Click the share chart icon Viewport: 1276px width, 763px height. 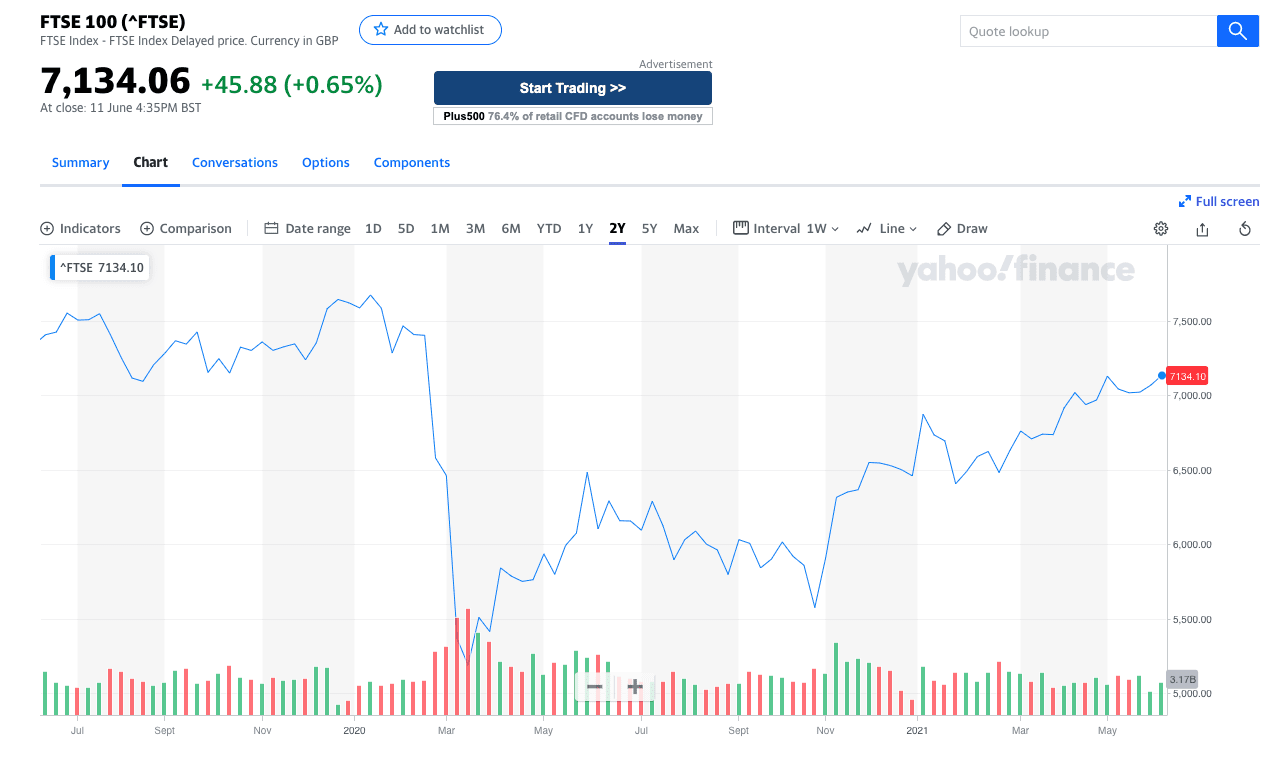coord(1203,229)
